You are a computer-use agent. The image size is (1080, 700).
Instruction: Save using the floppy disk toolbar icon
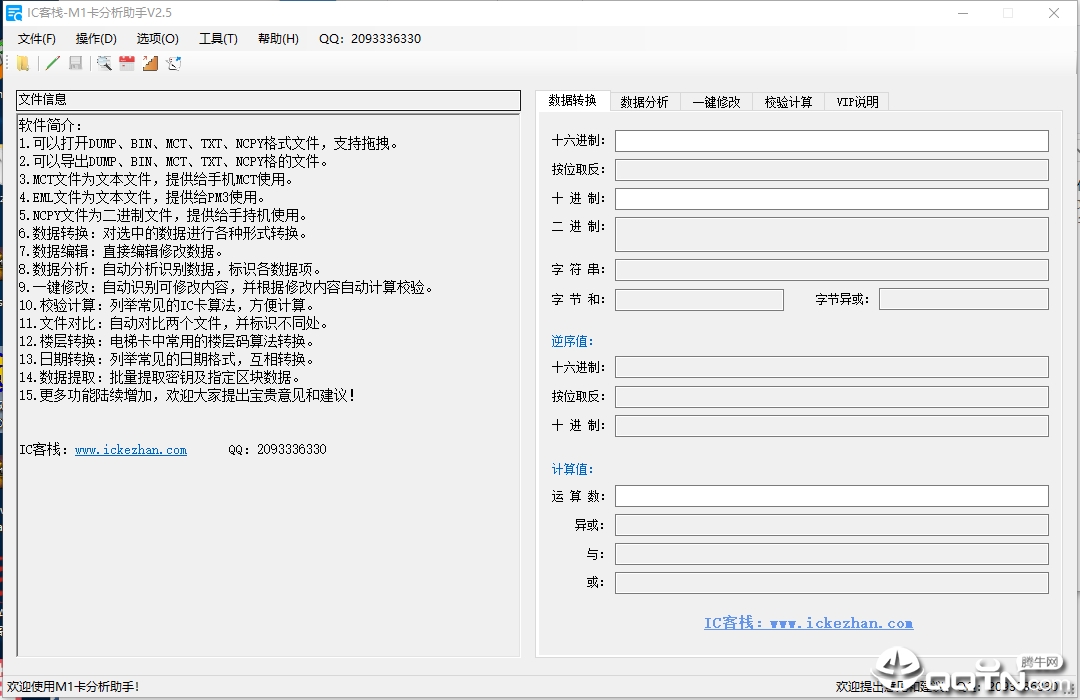74,63
